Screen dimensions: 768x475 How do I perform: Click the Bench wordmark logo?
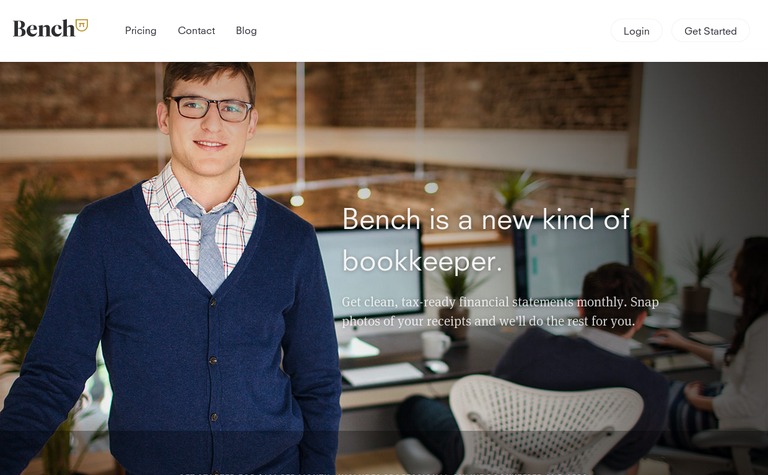coord(44,29)
